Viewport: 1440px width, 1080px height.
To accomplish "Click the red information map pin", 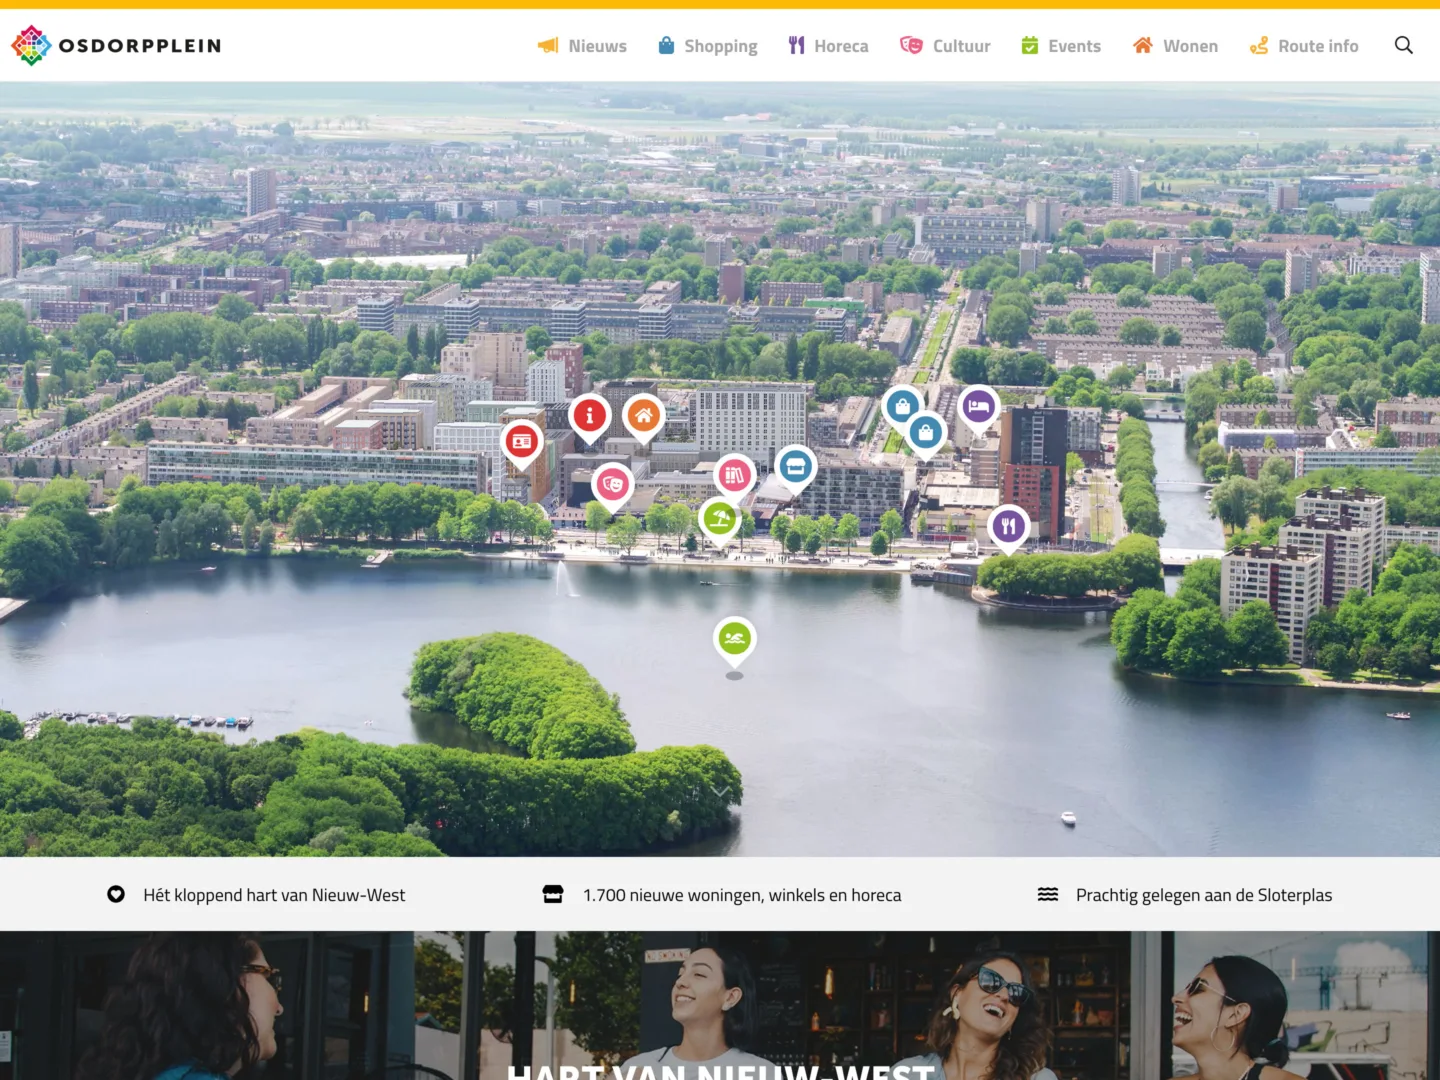I will click(590, 415).
